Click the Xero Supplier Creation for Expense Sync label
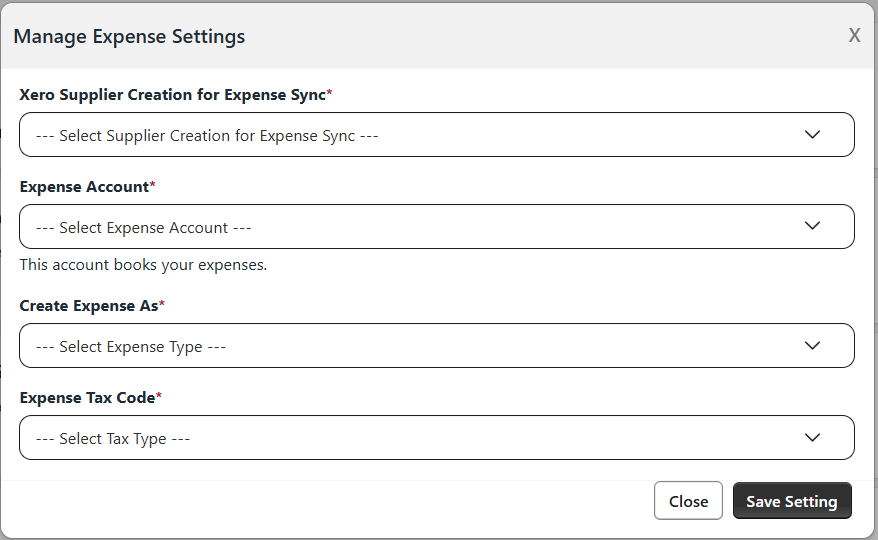The image size is (878, 540). pyautogui.click(x=172, y=95)
